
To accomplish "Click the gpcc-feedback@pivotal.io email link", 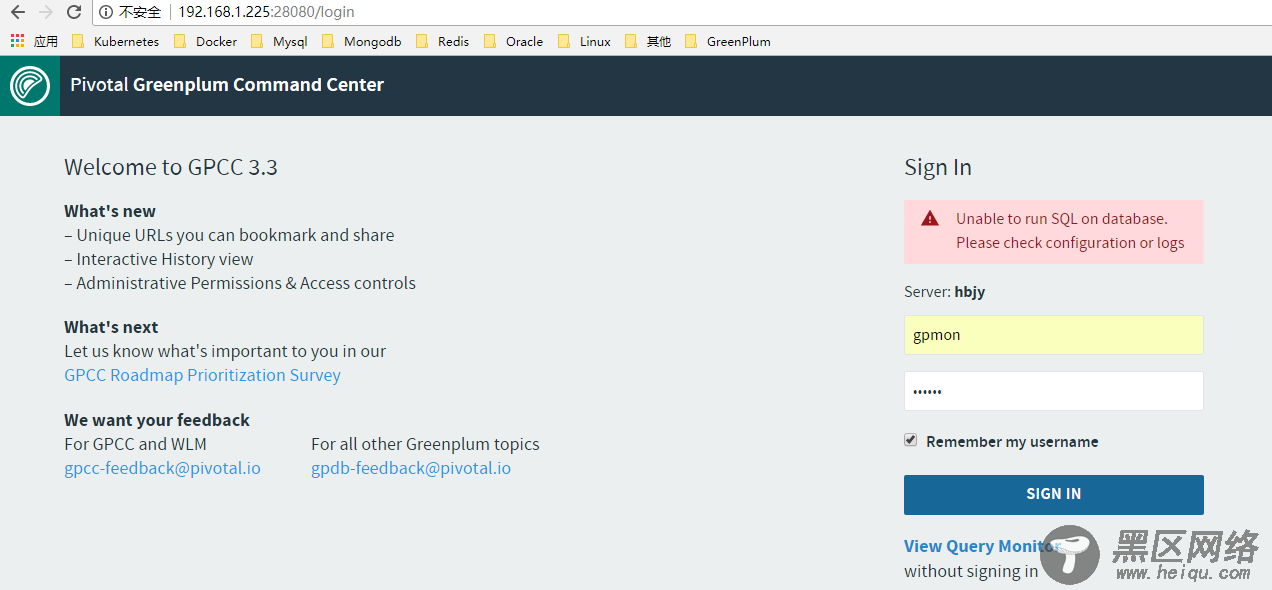I will (162, 468).
